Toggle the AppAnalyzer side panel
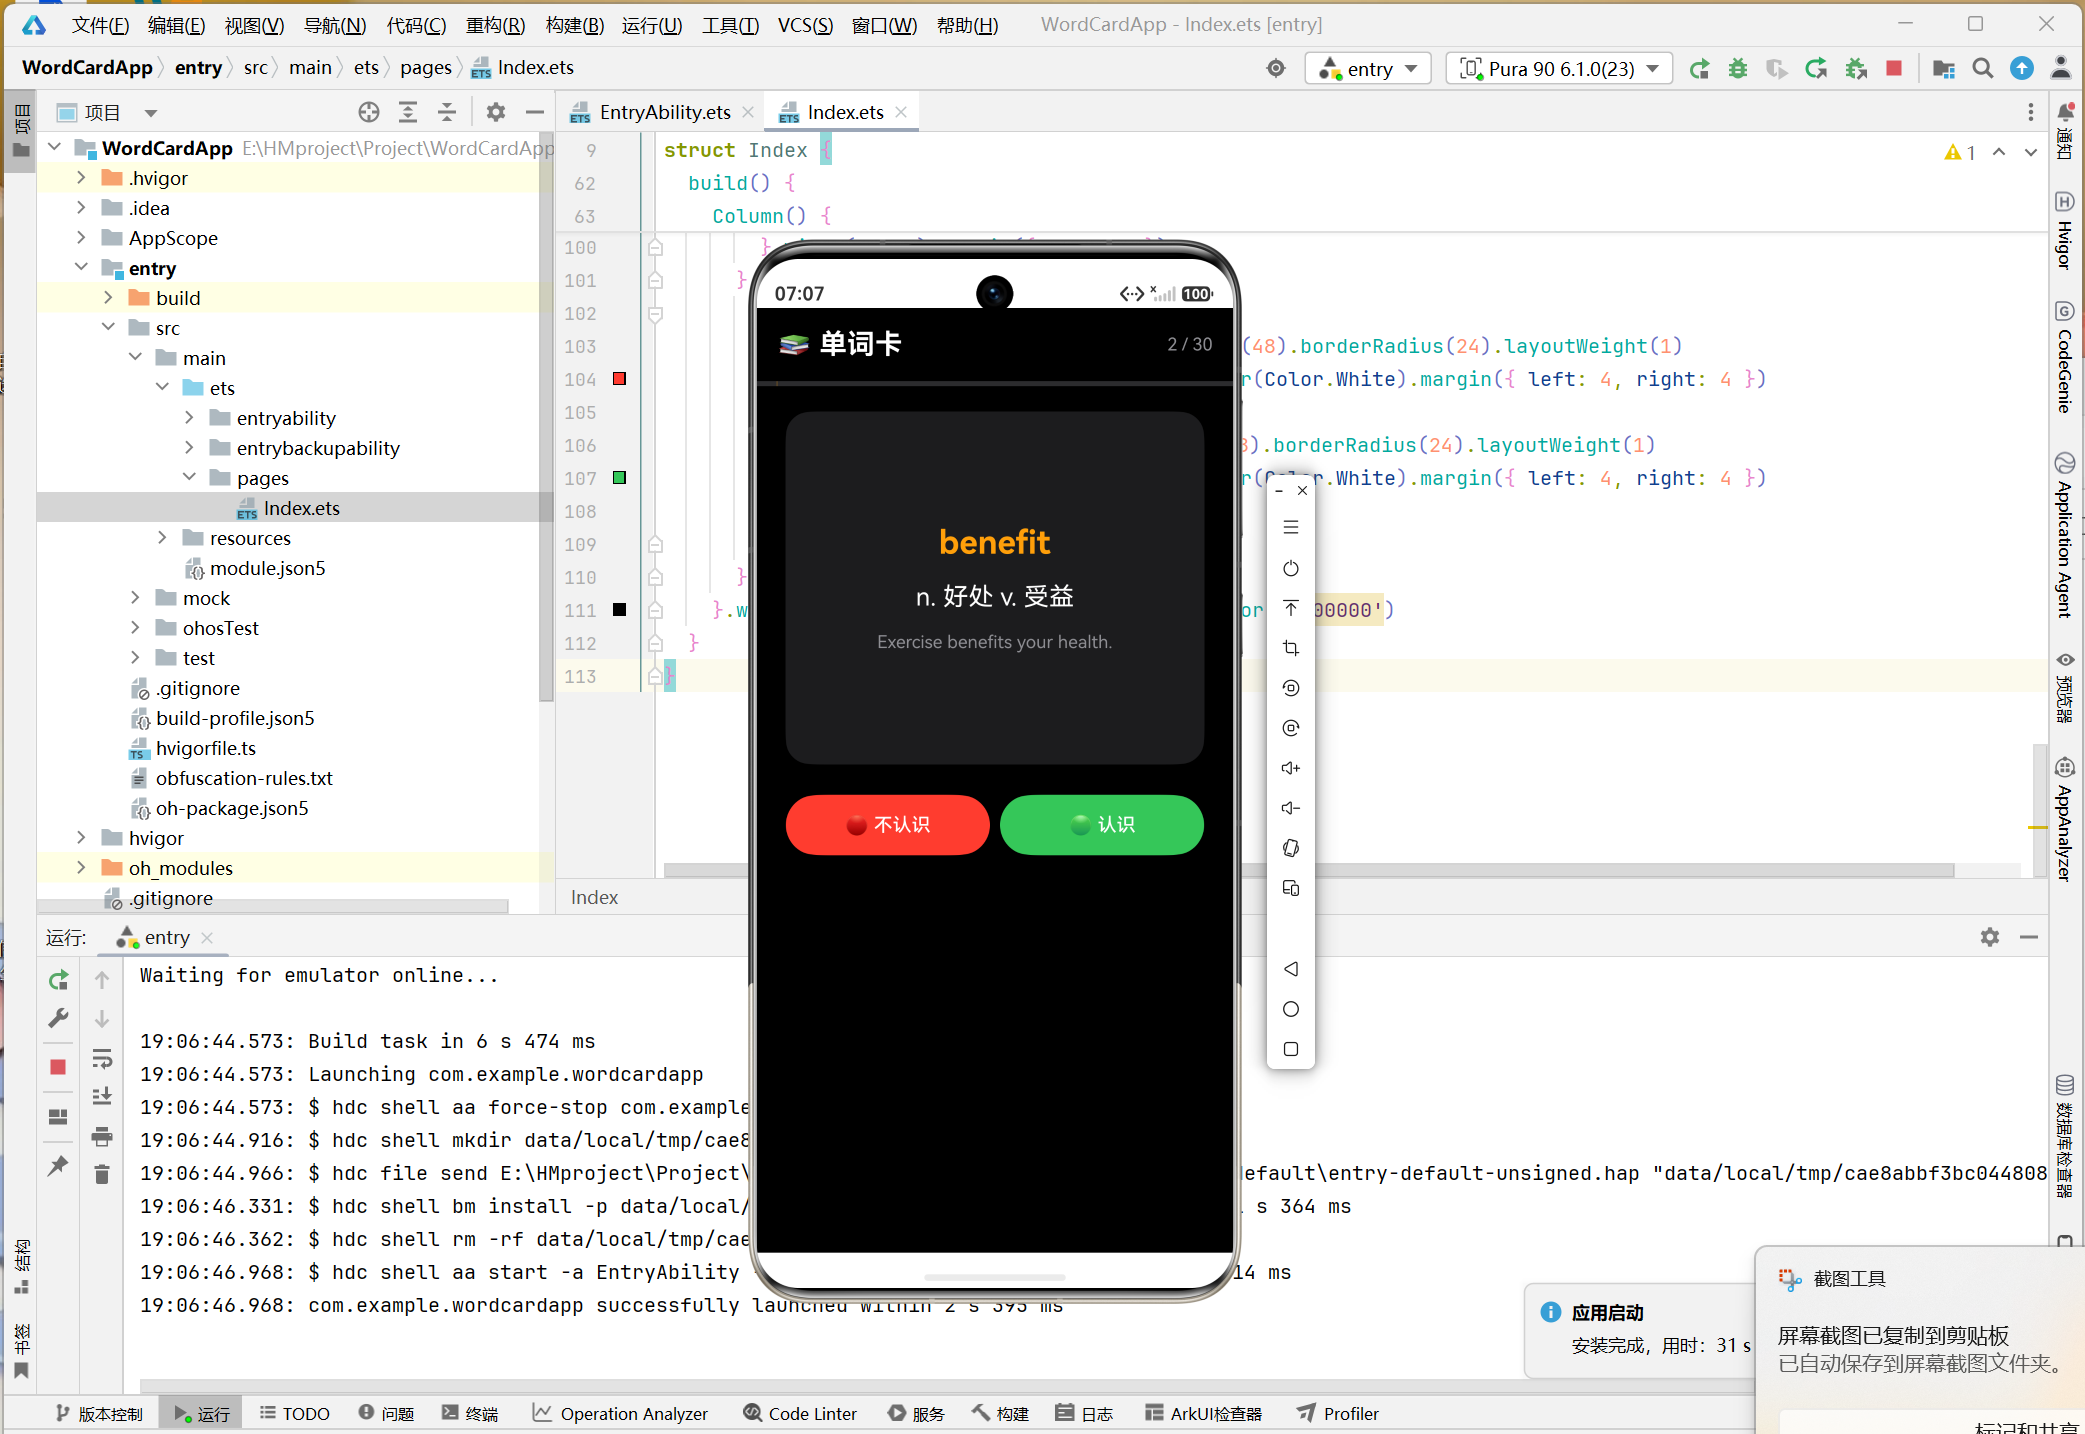 pyautogui.click(x=2065, y=819)
